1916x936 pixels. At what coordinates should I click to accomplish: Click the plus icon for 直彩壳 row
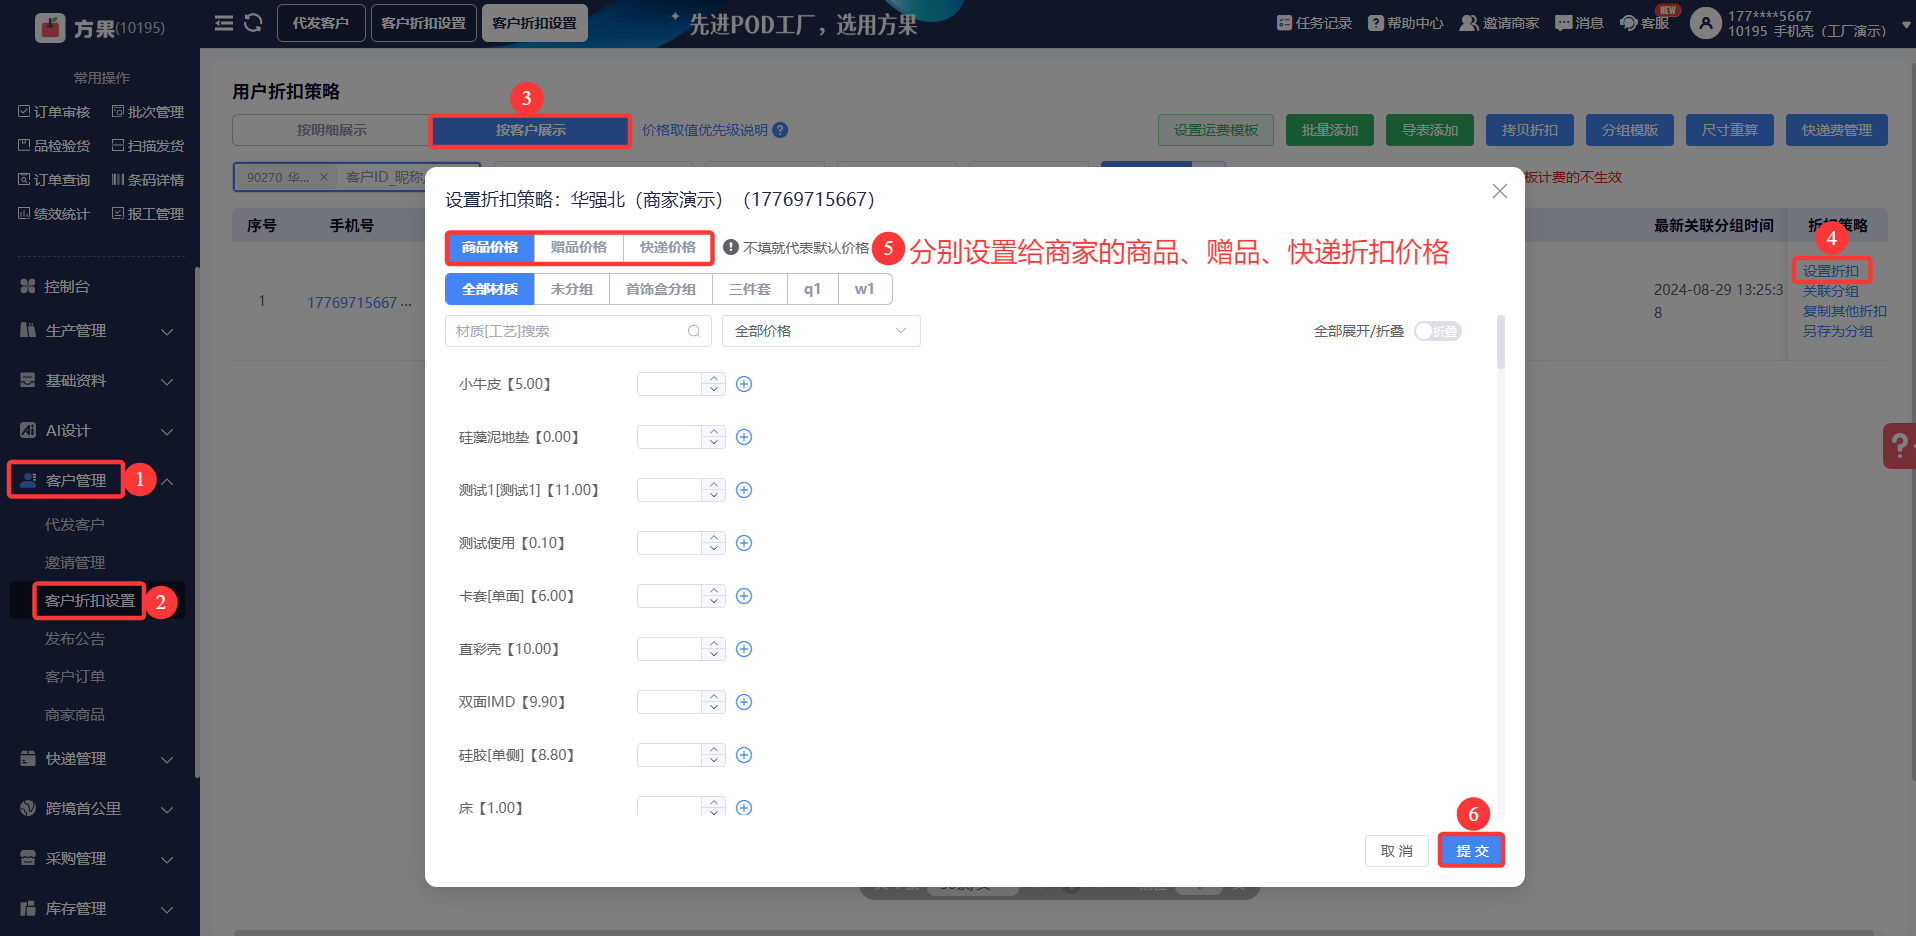pos(744,649)
